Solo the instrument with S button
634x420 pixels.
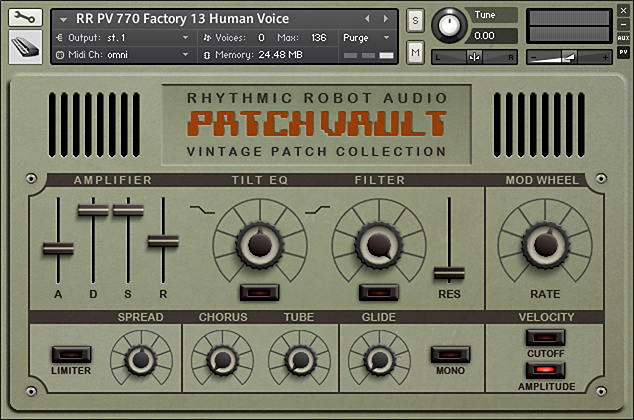[415, 20]
